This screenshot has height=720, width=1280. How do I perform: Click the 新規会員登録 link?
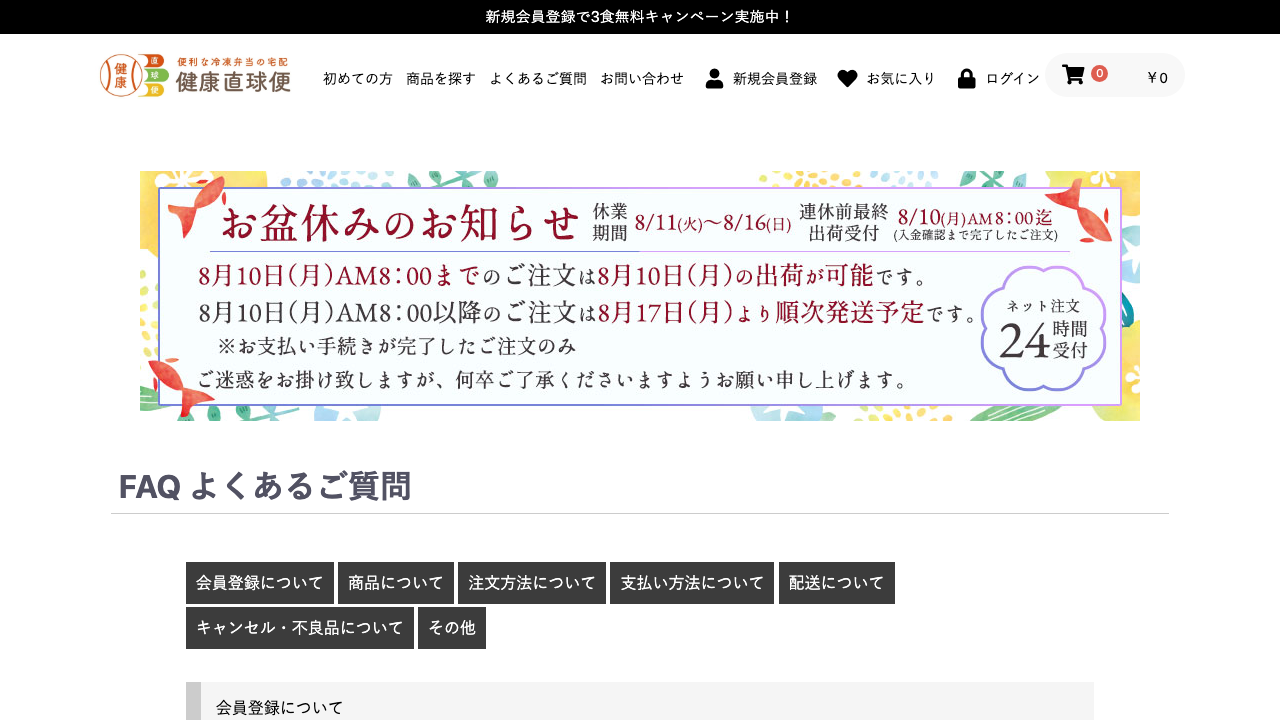pyautogui.click(x=775, y=78)
